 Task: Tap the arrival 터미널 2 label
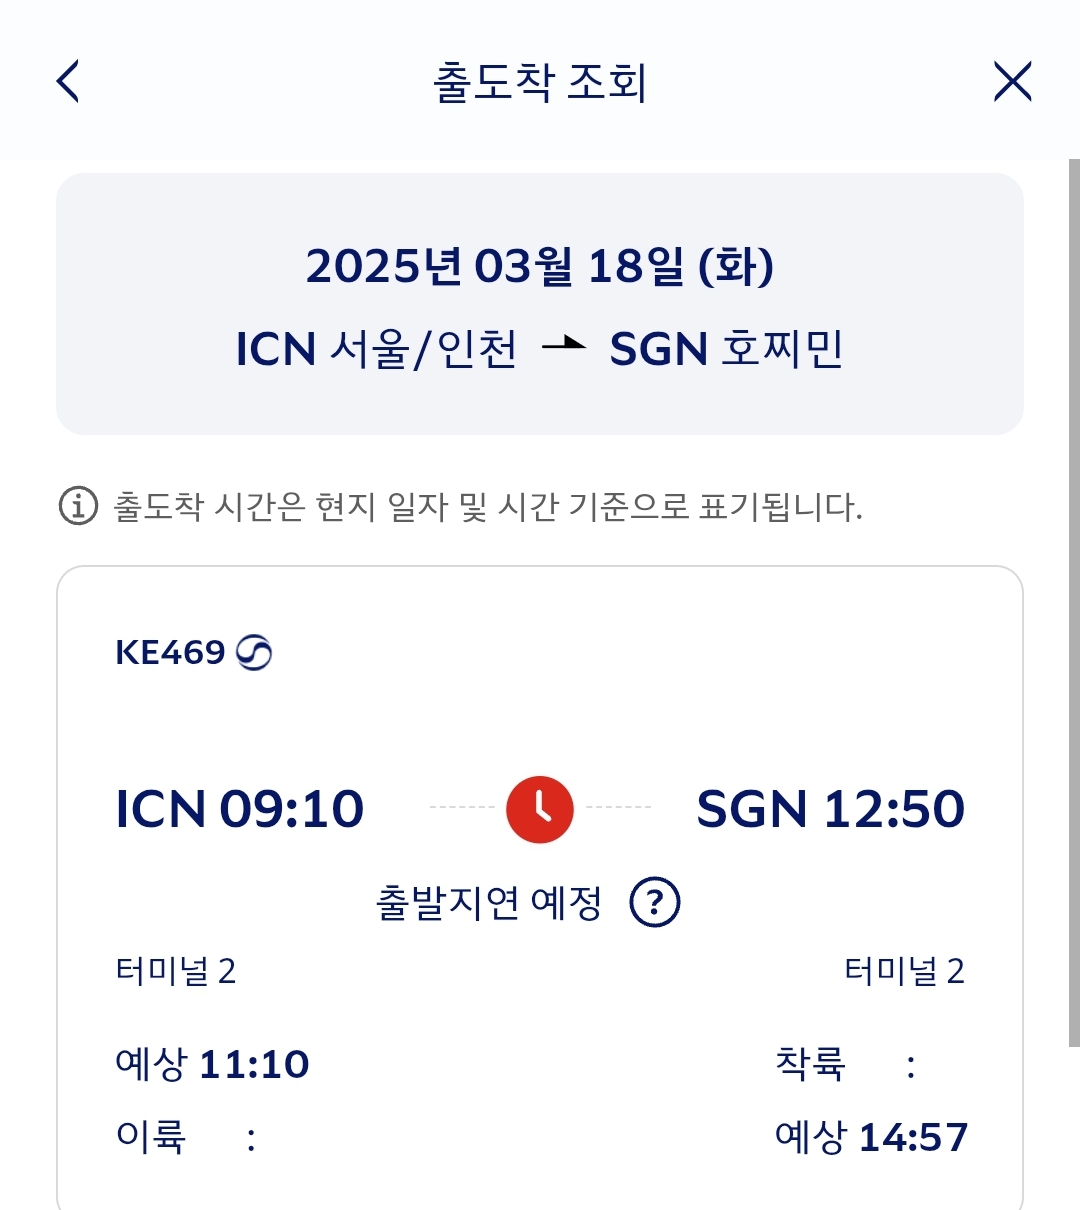pyautogui.click(x=904, y=971)
